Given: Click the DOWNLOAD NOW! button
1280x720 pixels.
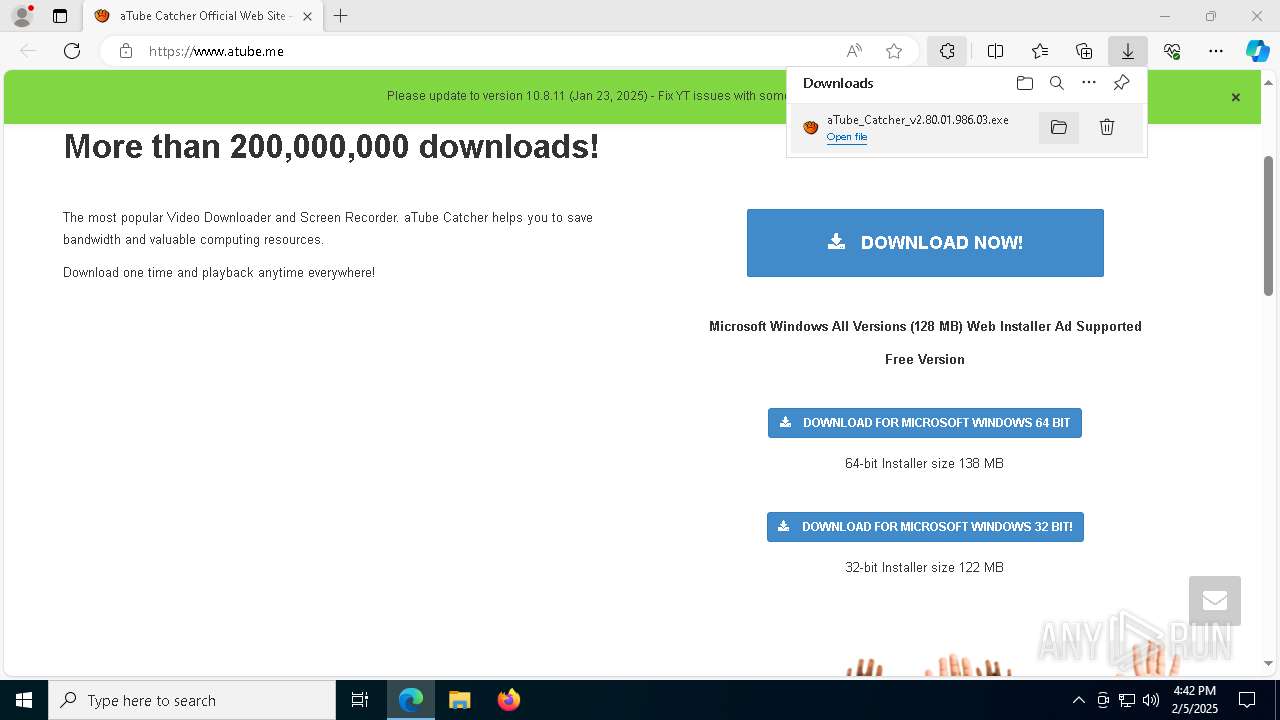Looking at the screenshot, I should (925, 243).
